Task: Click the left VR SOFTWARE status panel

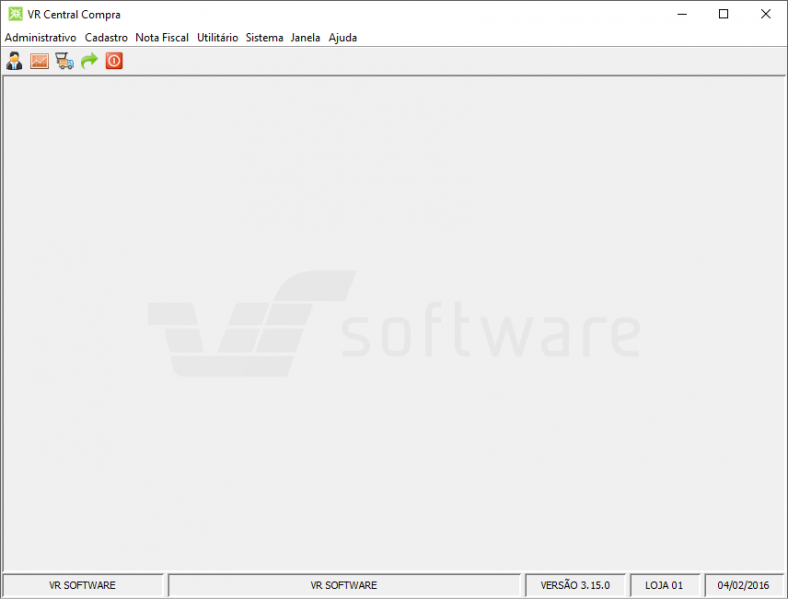Action: tap(83, 585)
